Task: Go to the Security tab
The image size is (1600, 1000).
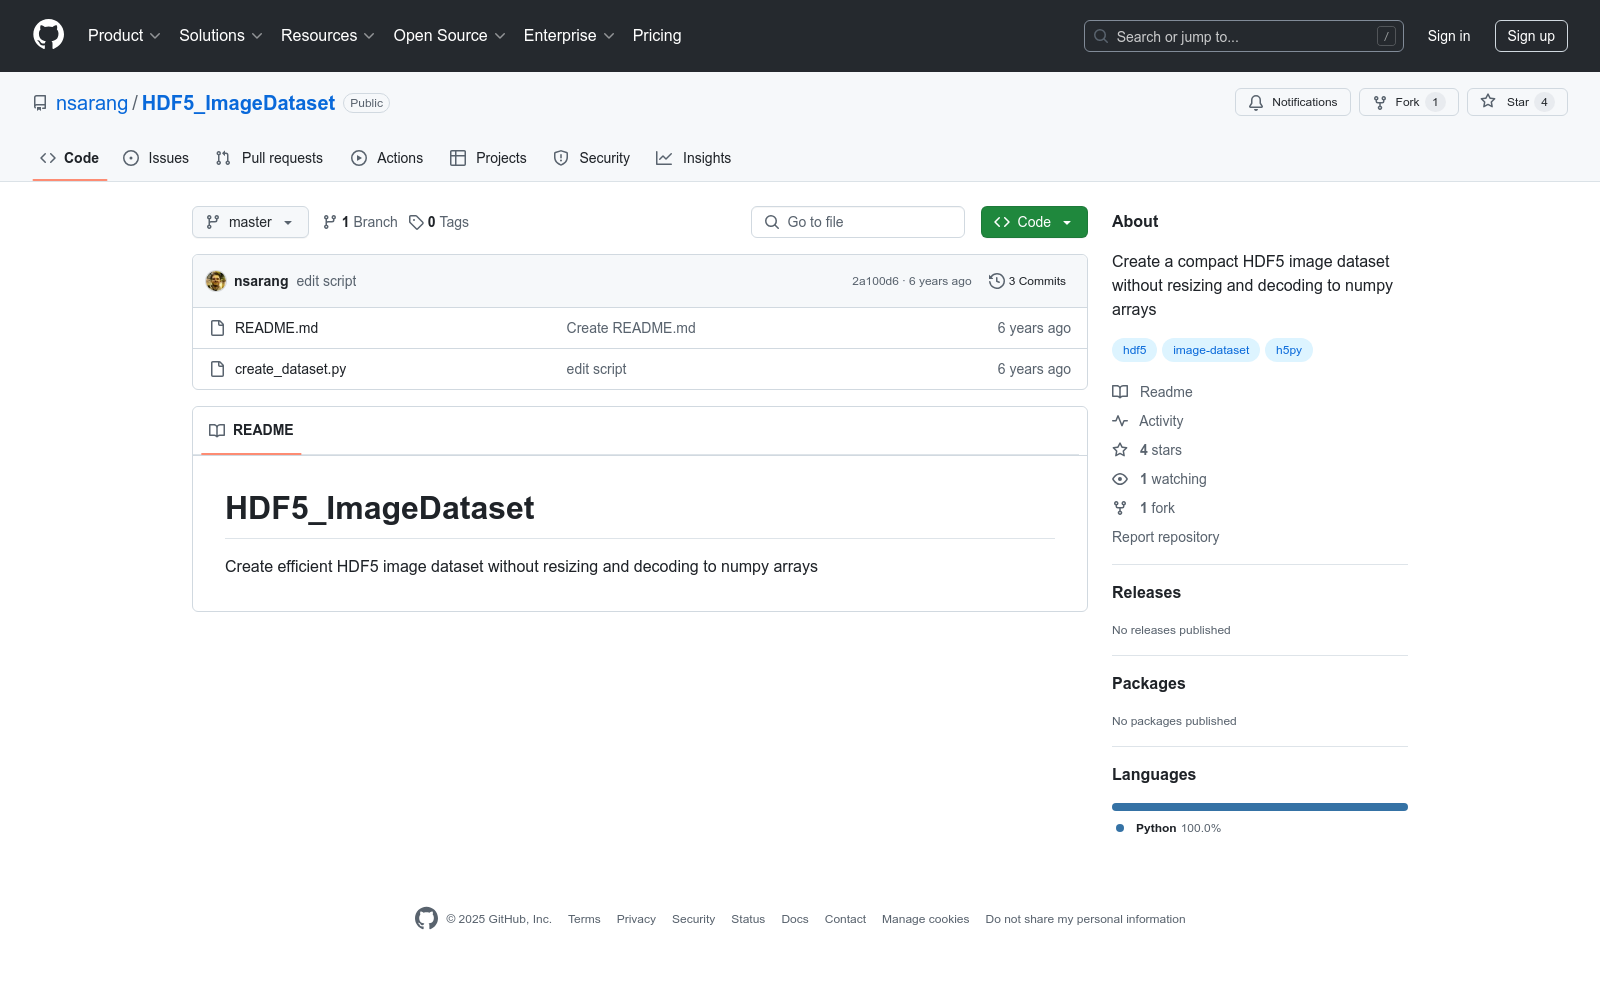Action: click(592, 158)
